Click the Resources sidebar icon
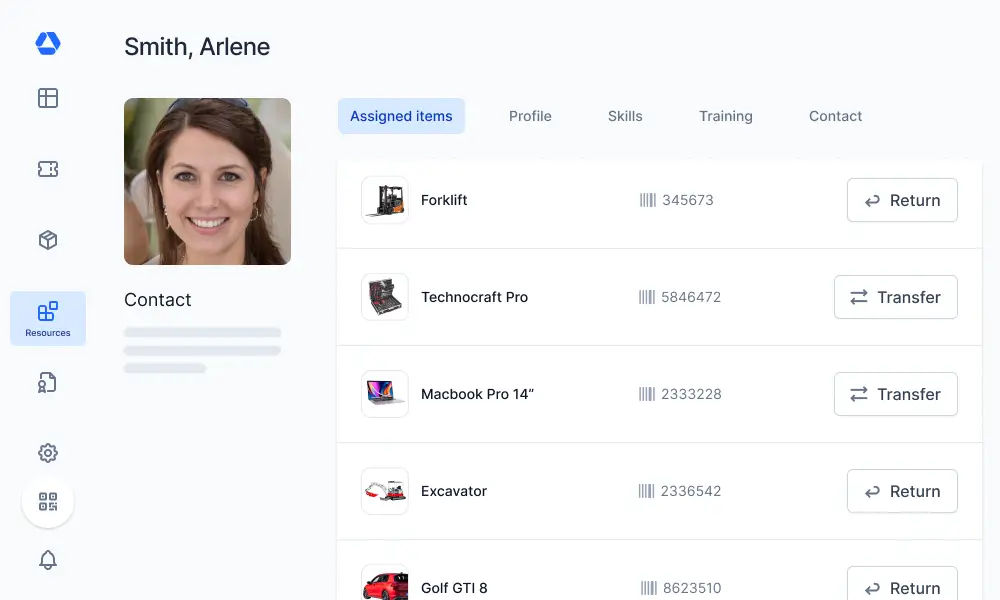The width and height of the screenshot is (1000, 600). pyautogui.click(x=47, y=311)
